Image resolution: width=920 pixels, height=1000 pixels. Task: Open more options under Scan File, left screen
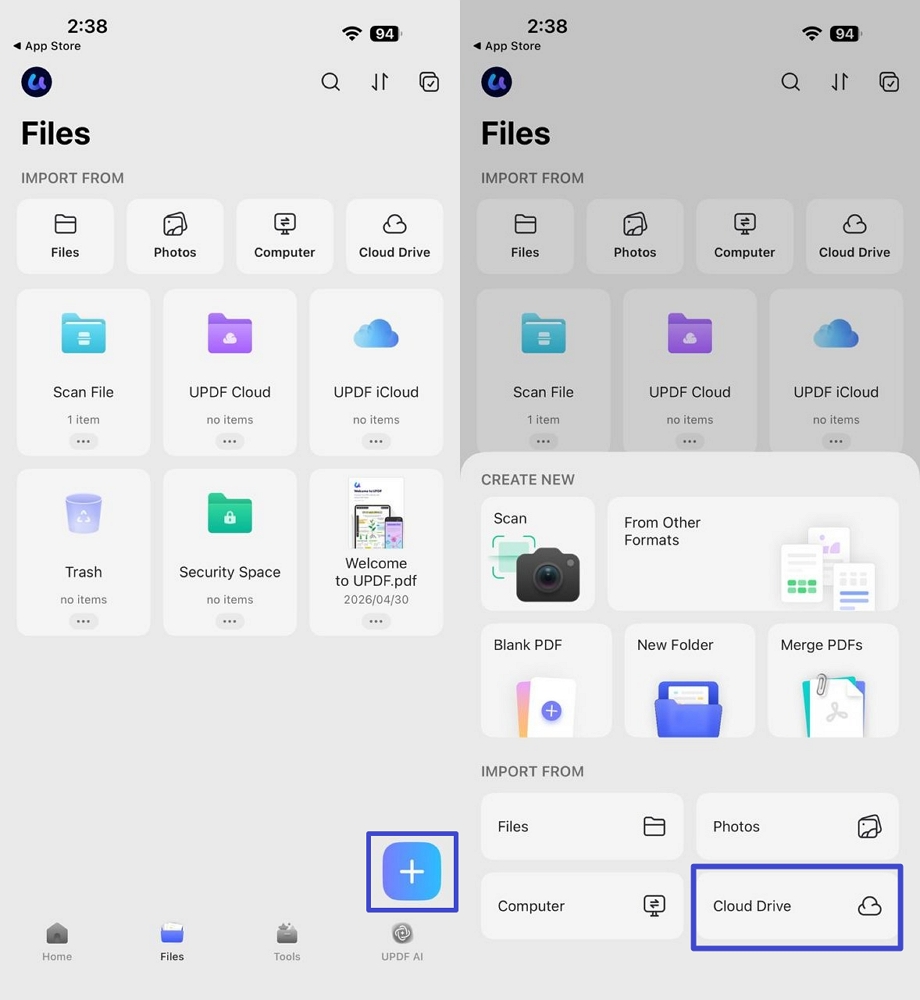pos(84,441)
